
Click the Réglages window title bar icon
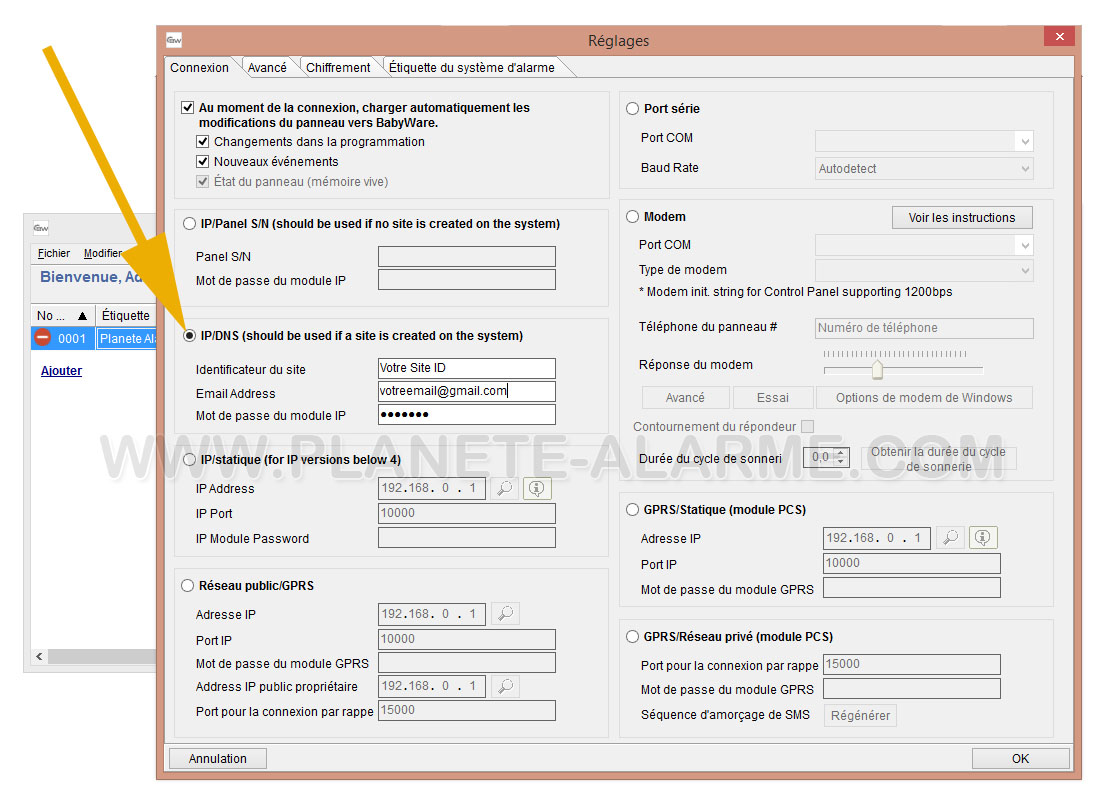point(174,40)
